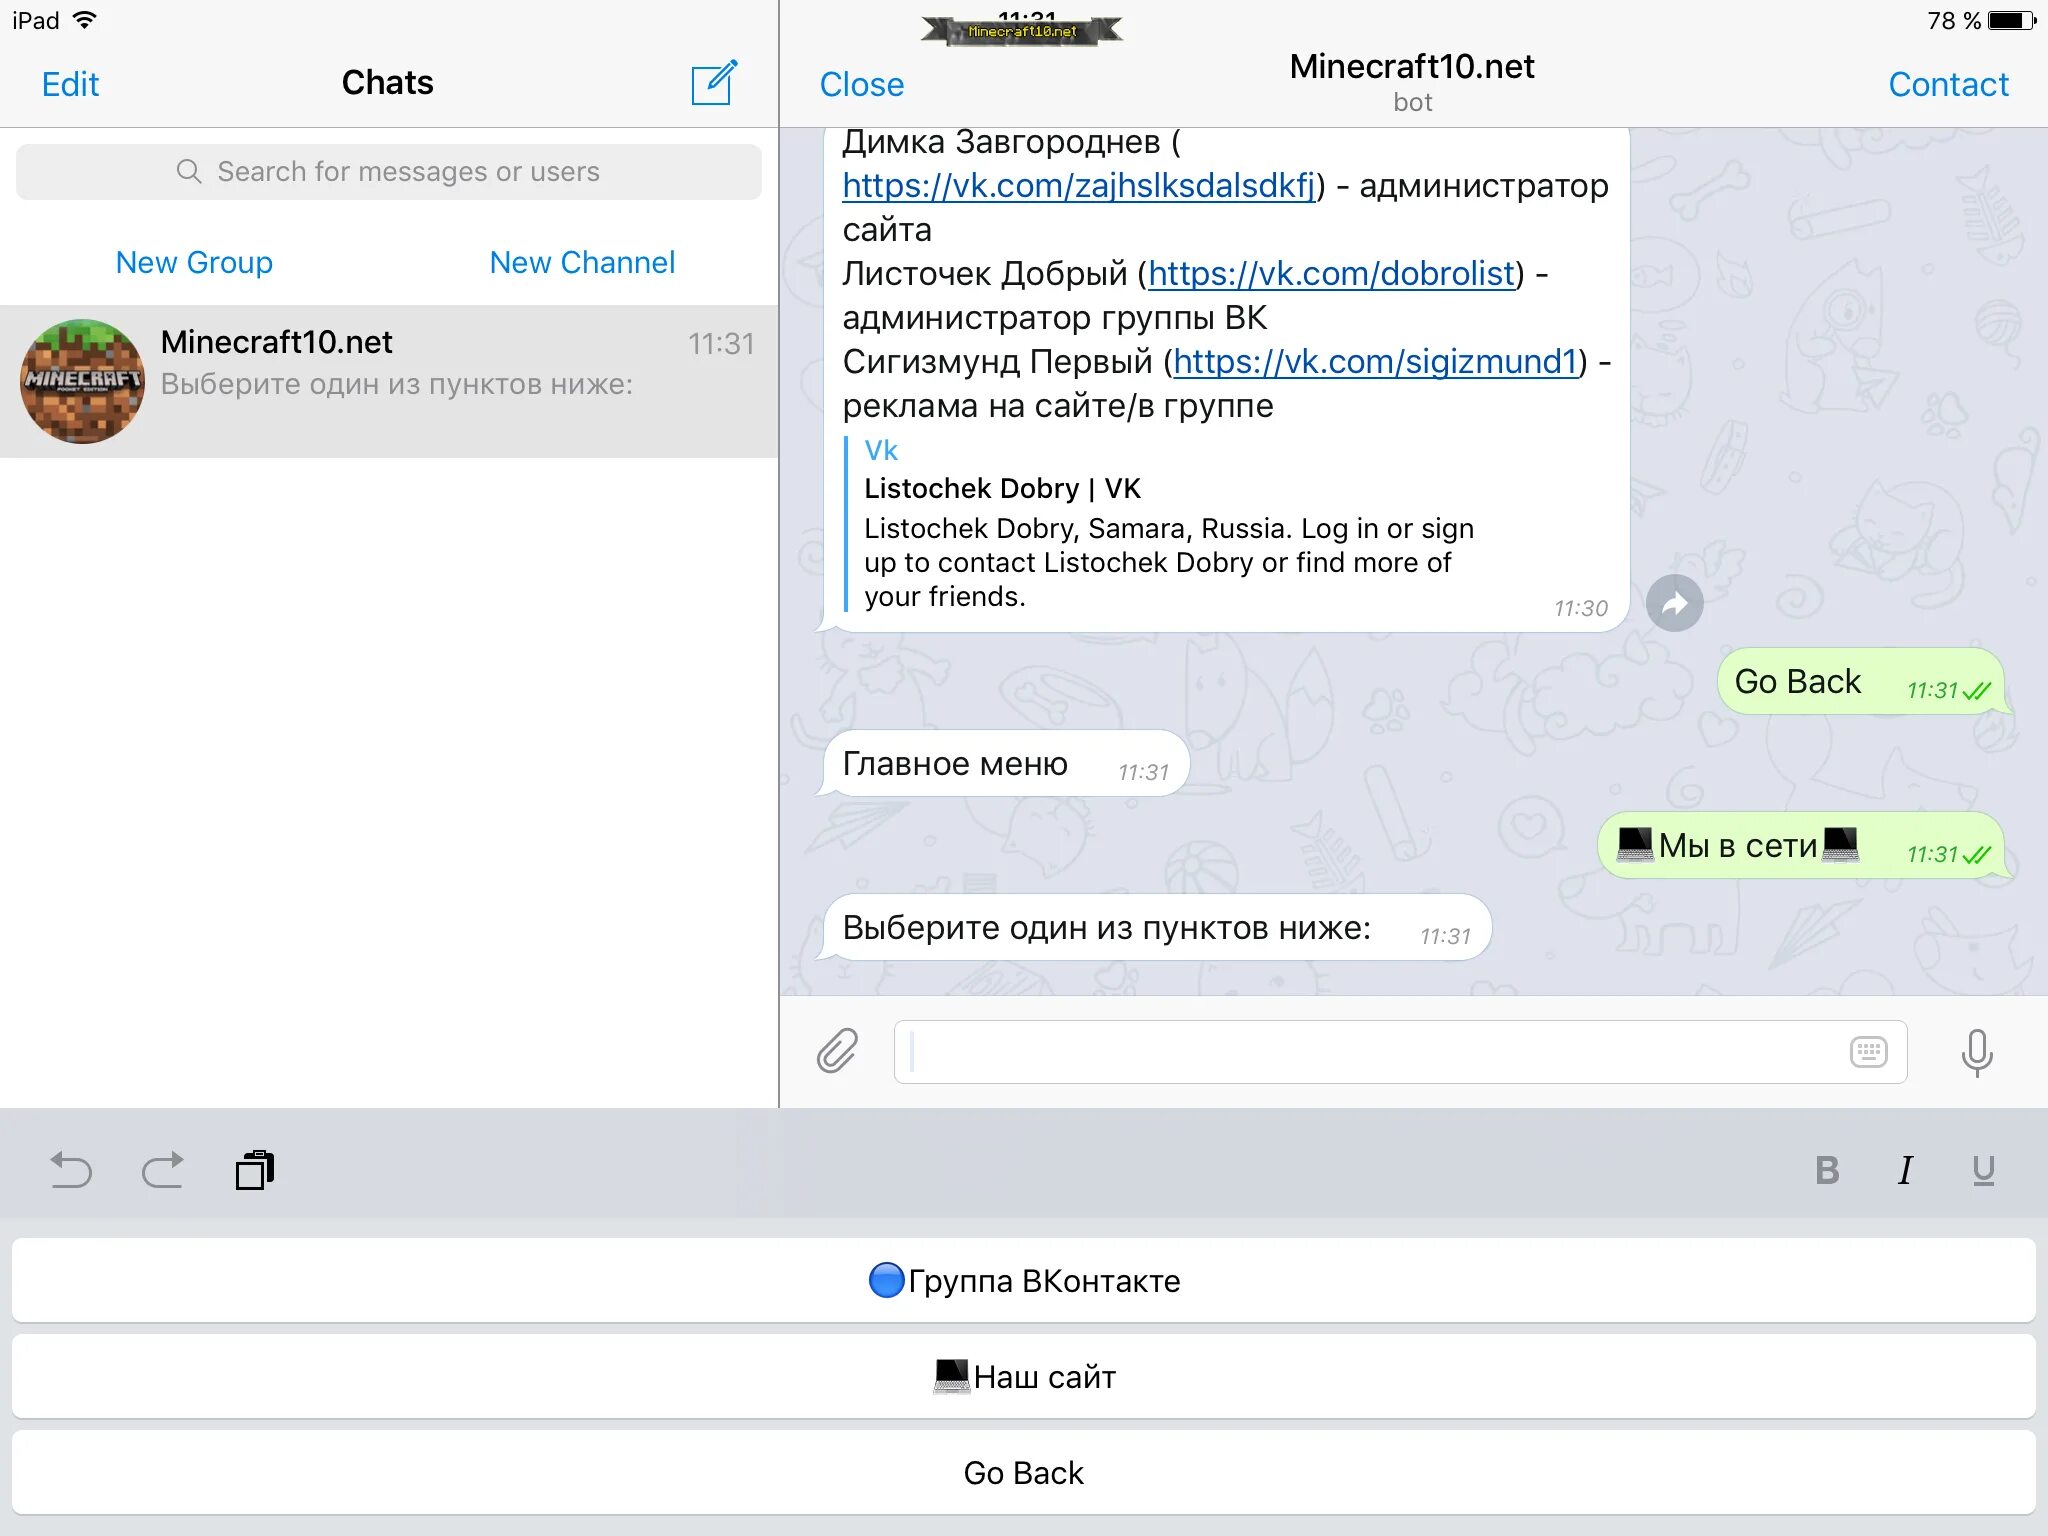Click New Group
The width and height of the screenshot is (2048, 1536).
[194, 262]
